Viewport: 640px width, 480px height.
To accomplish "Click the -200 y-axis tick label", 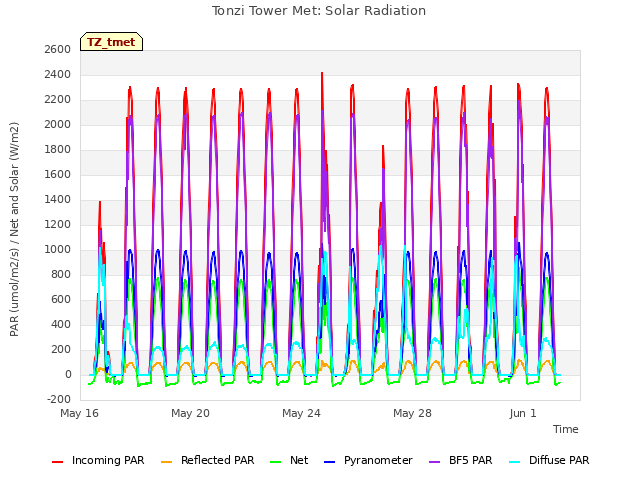I will click(59, 400).
